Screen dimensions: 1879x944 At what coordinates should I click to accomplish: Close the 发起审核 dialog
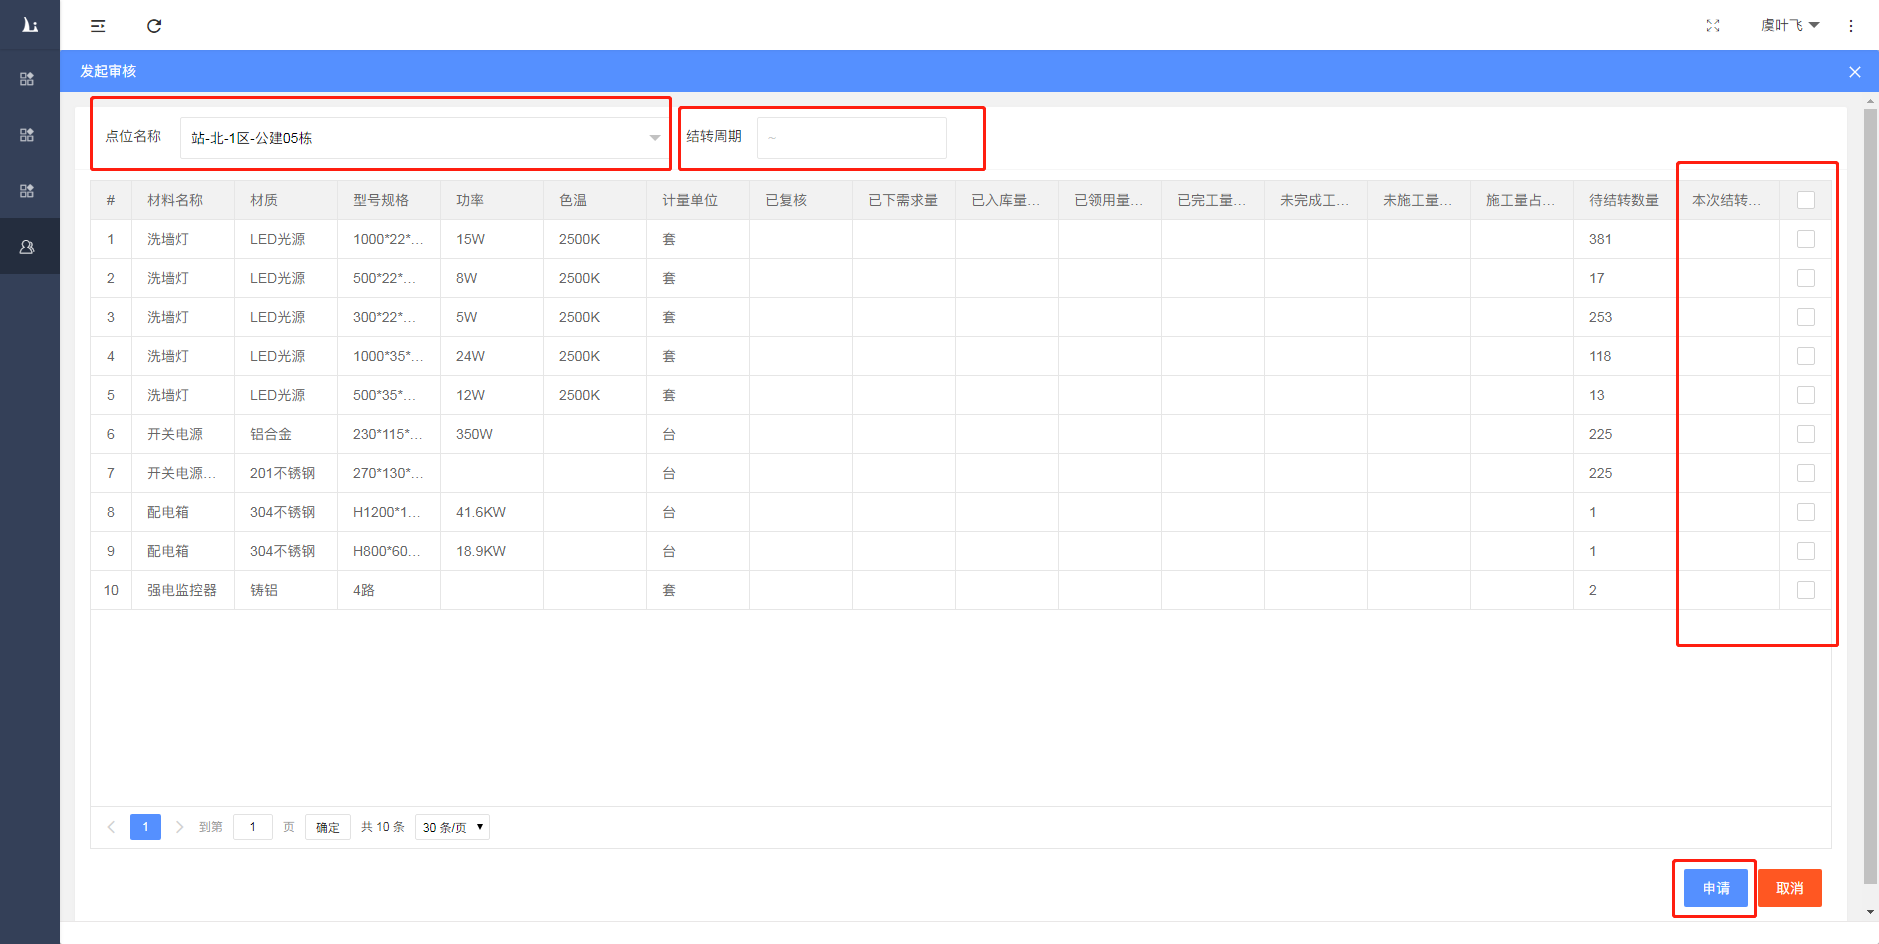coord(1855,72)
